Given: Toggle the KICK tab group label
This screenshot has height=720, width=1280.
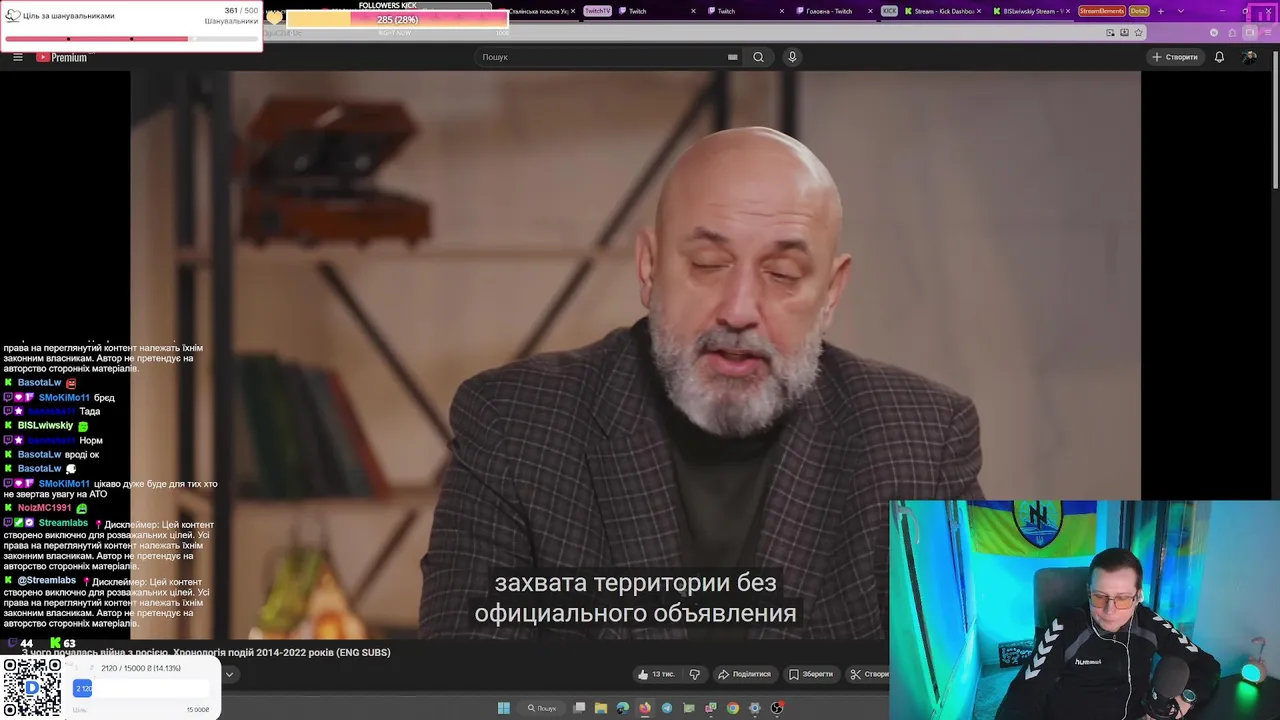Looking at the screenshot, I should (889, 11).
